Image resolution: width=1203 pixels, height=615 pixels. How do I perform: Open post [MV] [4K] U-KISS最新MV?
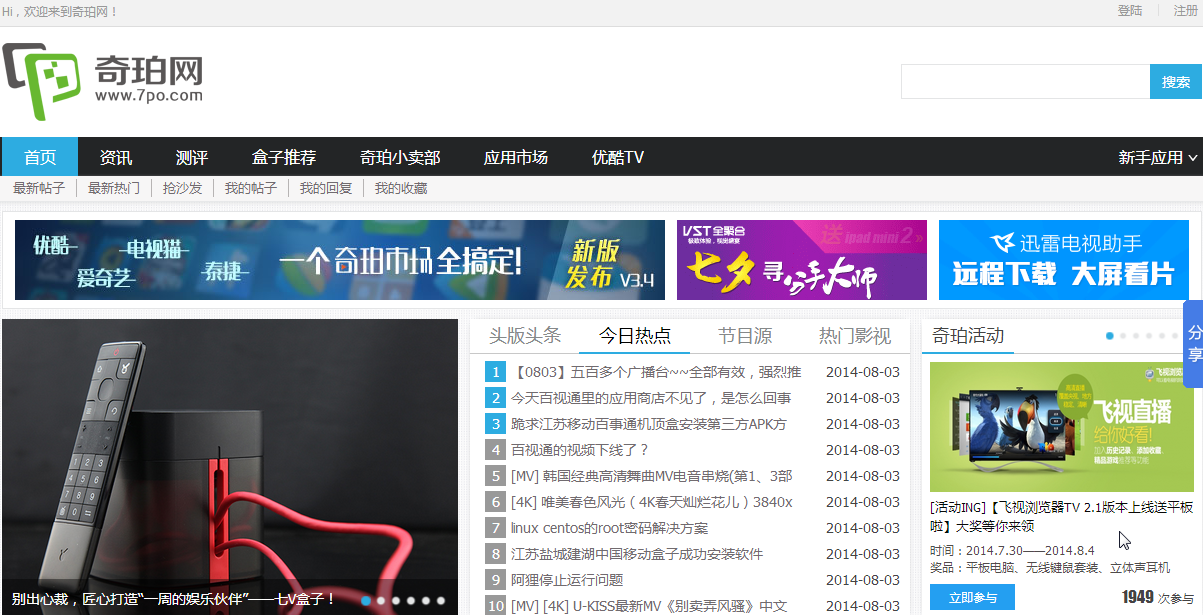pos(650,606)
